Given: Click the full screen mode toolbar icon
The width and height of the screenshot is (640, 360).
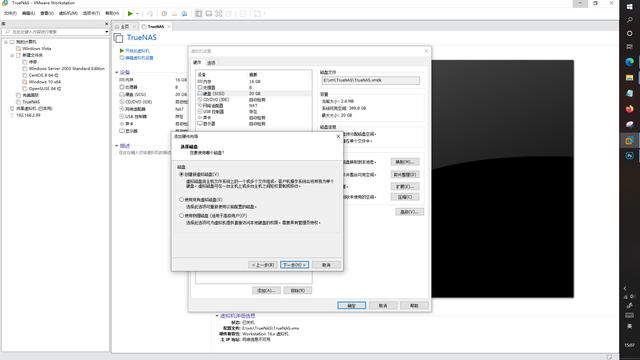Looking at the screenshot, I should pos(219,13).
